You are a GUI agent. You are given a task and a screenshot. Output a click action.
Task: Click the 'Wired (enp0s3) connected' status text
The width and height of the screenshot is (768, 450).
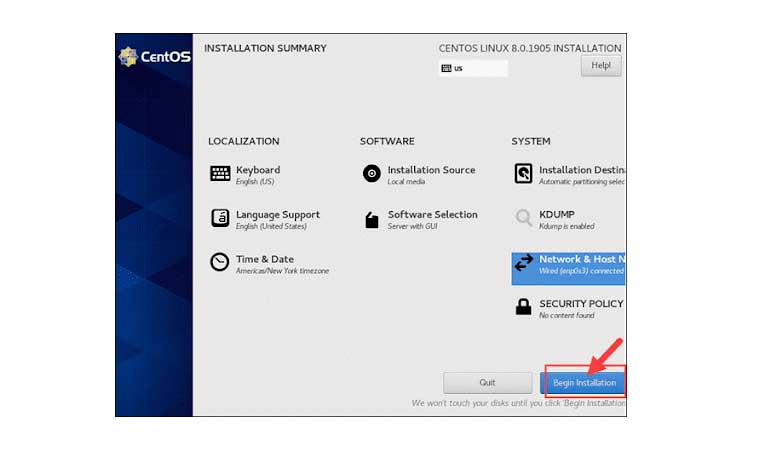582,271
